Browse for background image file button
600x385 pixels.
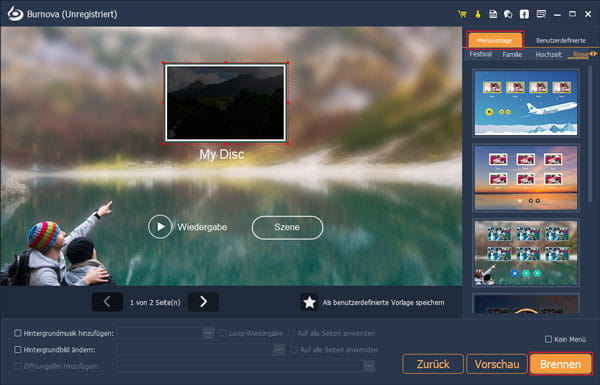pyautogui.click(x=279, y=349)
